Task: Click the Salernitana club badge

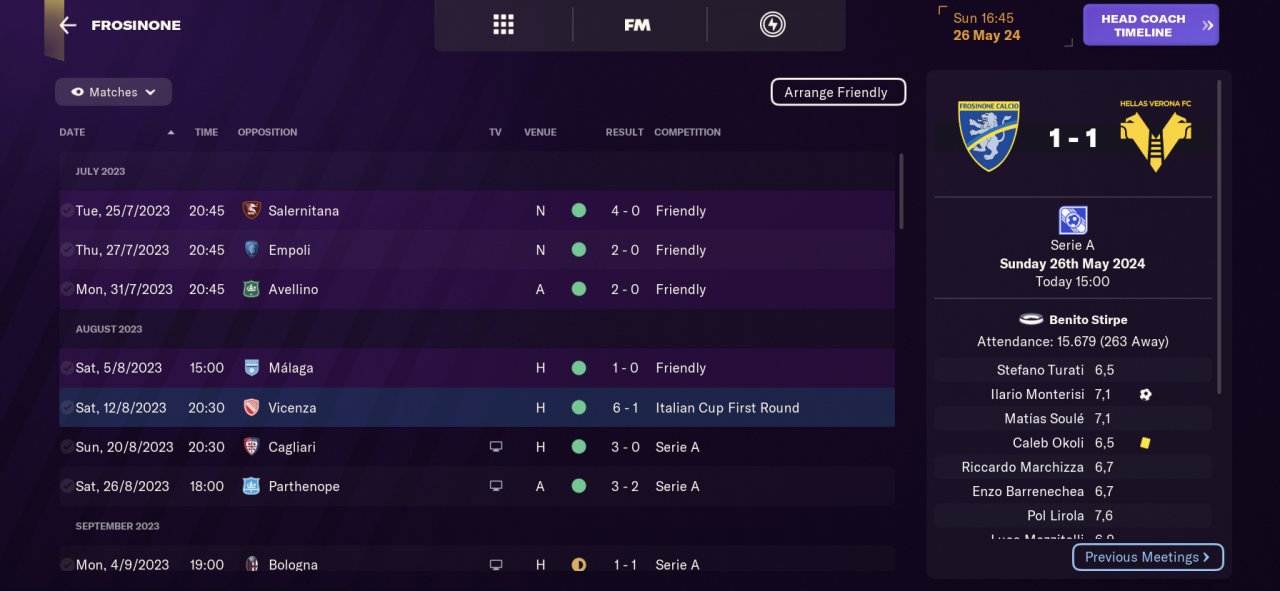Action: [251, 211]
